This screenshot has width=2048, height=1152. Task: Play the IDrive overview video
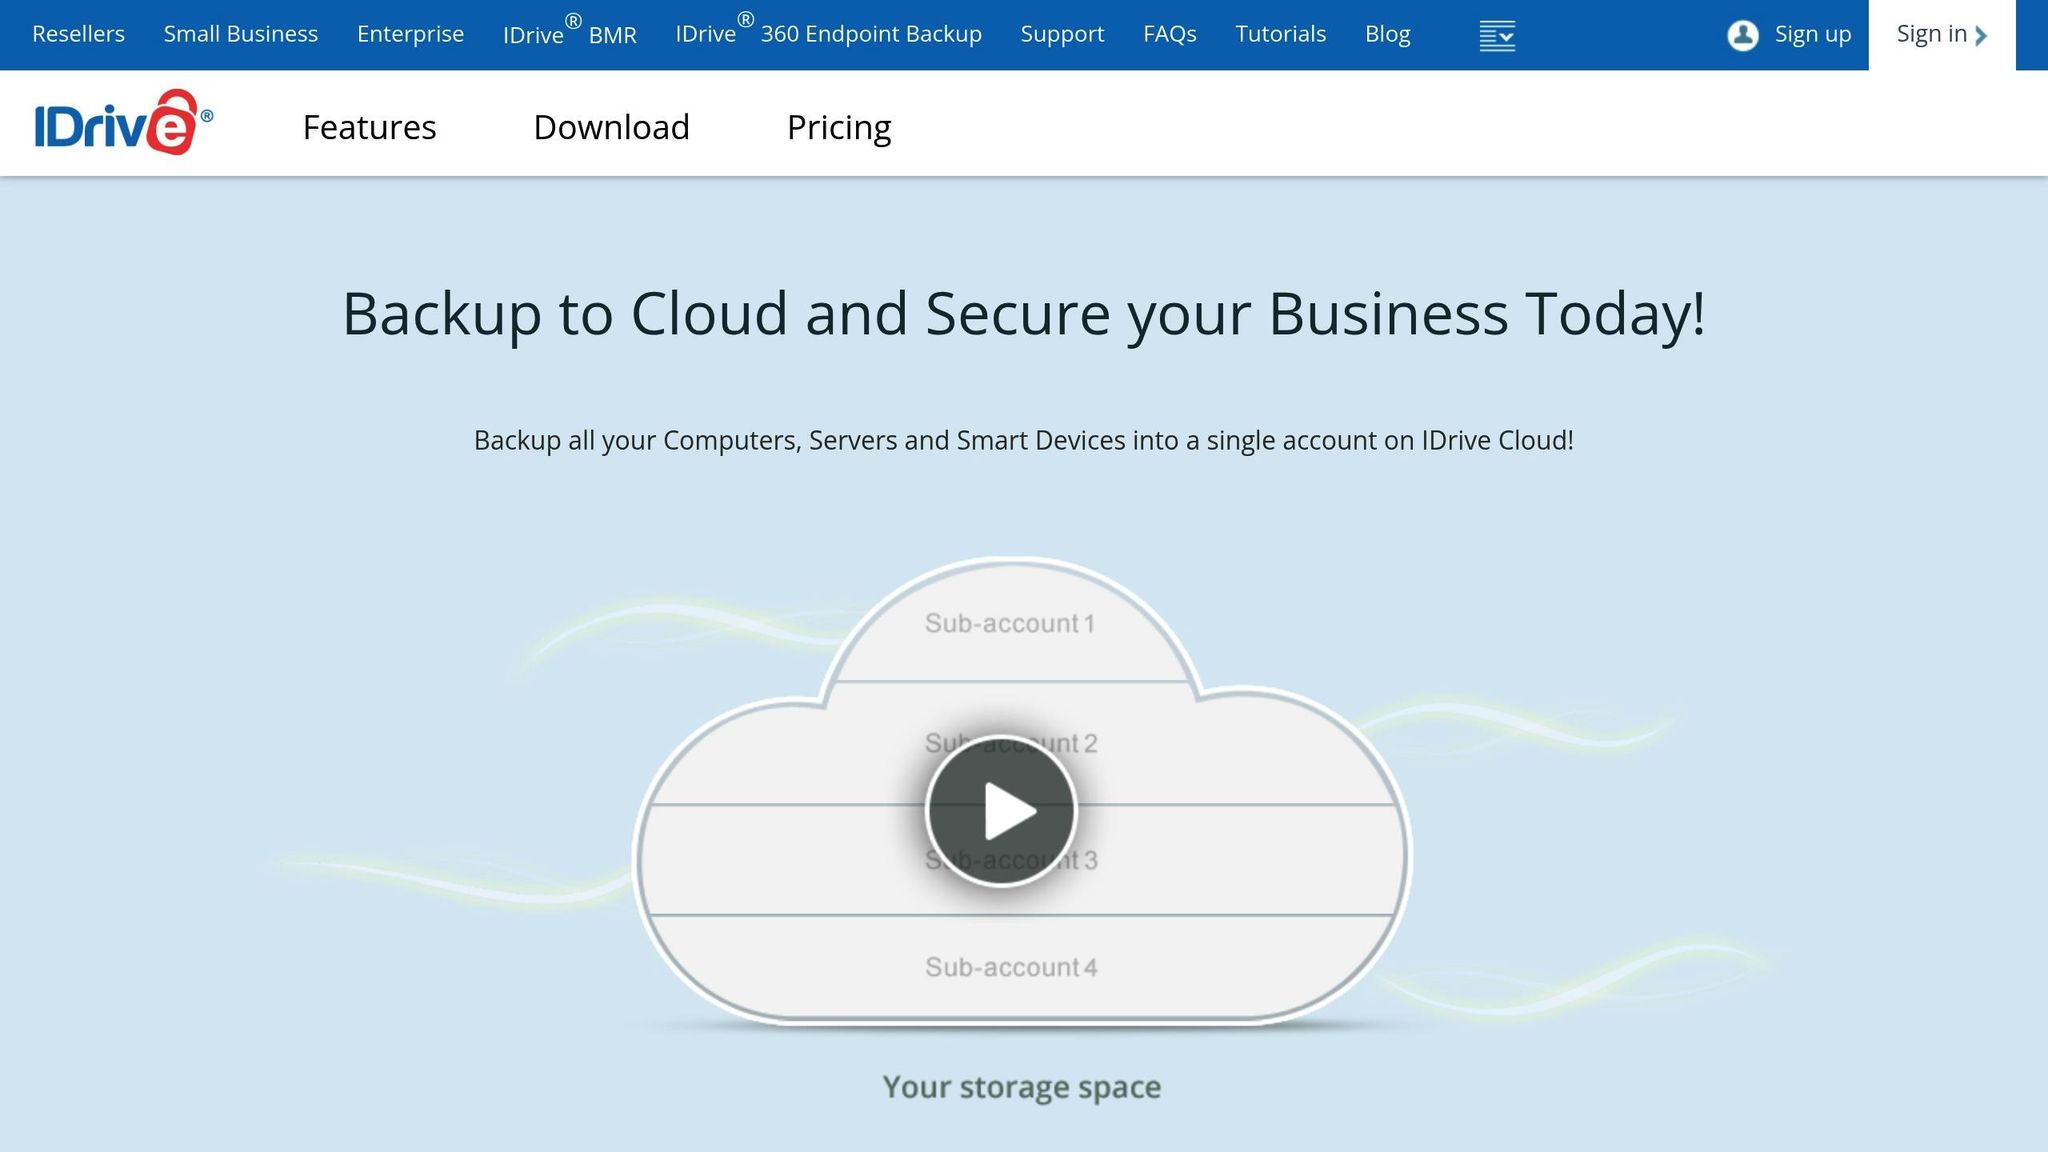click(x=1004, y=811)
